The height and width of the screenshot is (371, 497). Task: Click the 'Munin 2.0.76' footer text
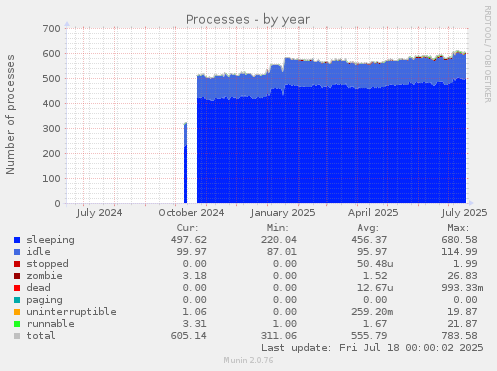coord(248,360)
